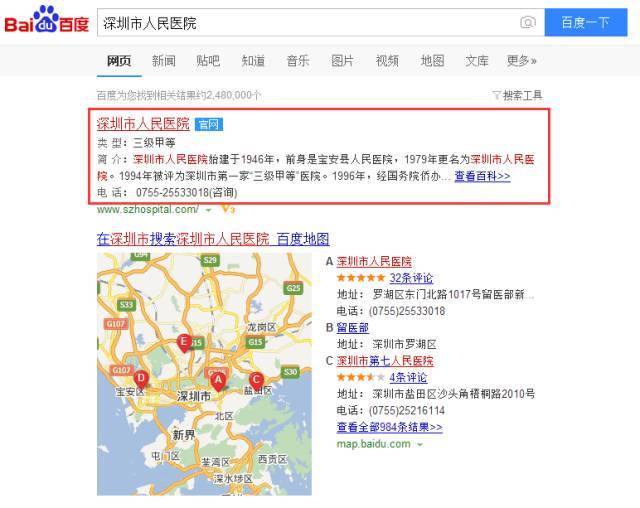Open result B 留医部 link
This screenshot has width=640, height=508.
[353, 328]
